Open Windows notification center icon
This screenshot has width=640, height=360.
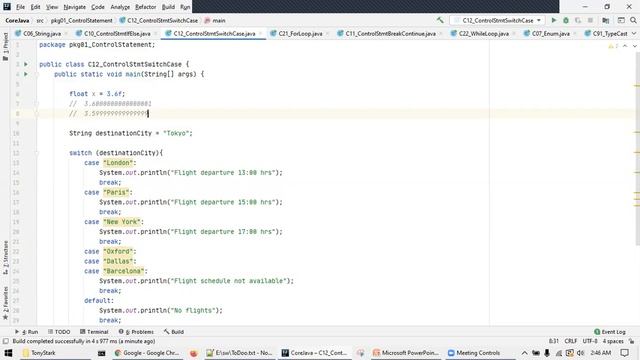click(x=624, y=353)
